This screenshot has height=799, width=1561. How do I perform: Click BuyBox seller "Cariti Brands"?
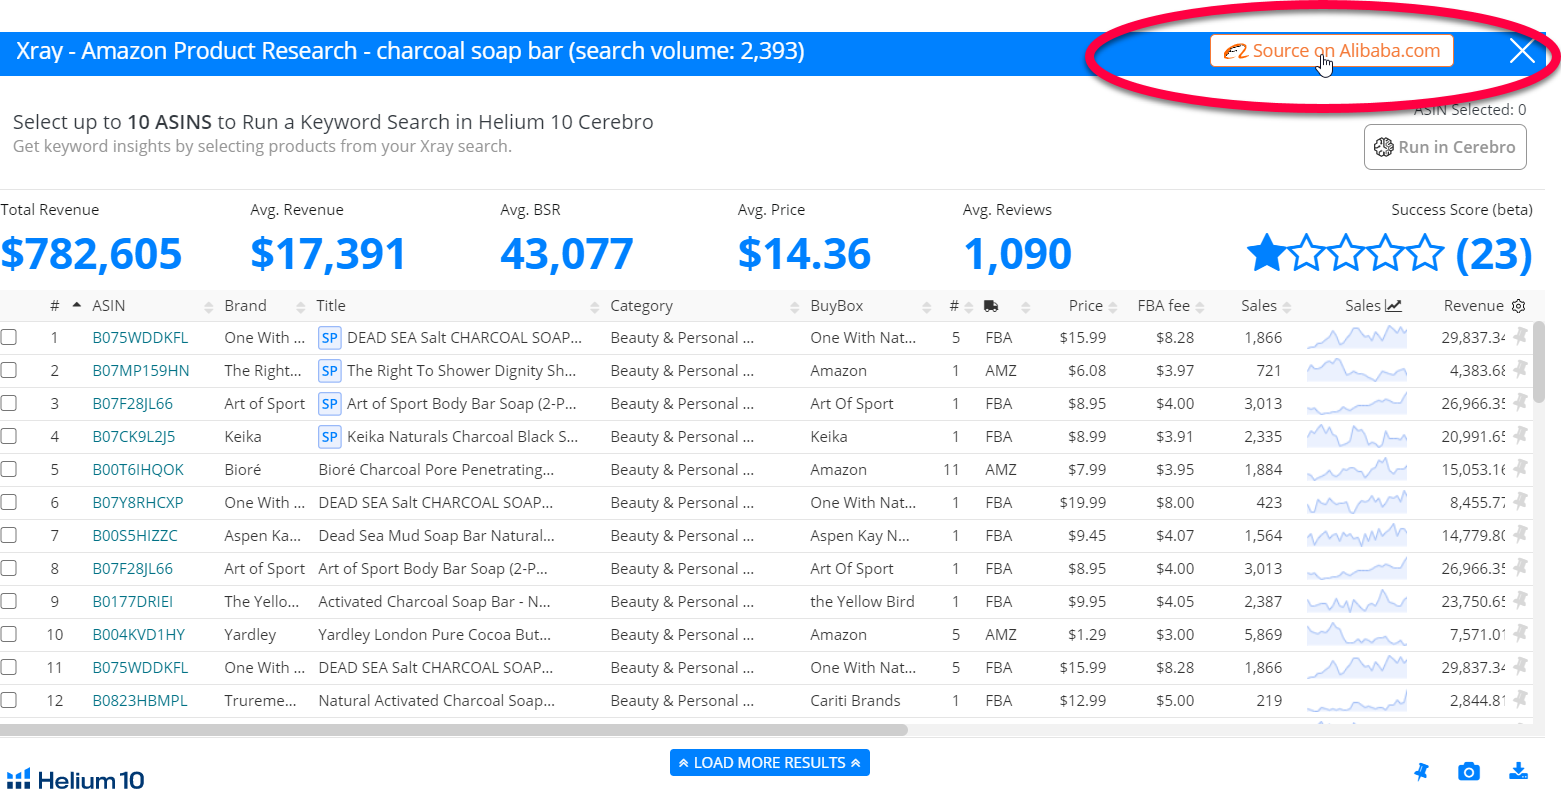855,701
